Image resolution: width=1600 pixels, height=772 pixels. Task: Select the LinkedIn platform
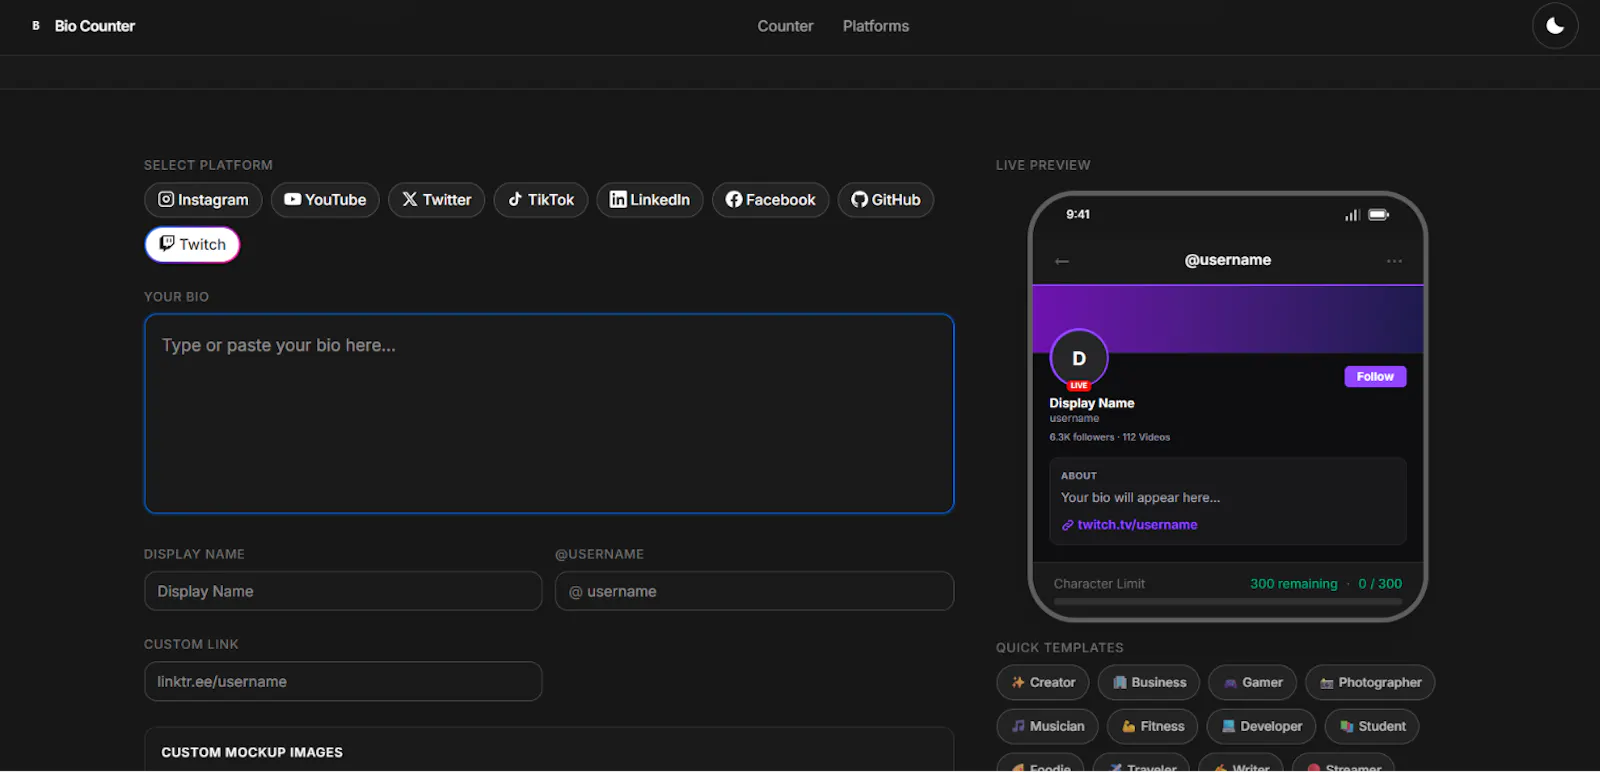click(x=650, y=200)
